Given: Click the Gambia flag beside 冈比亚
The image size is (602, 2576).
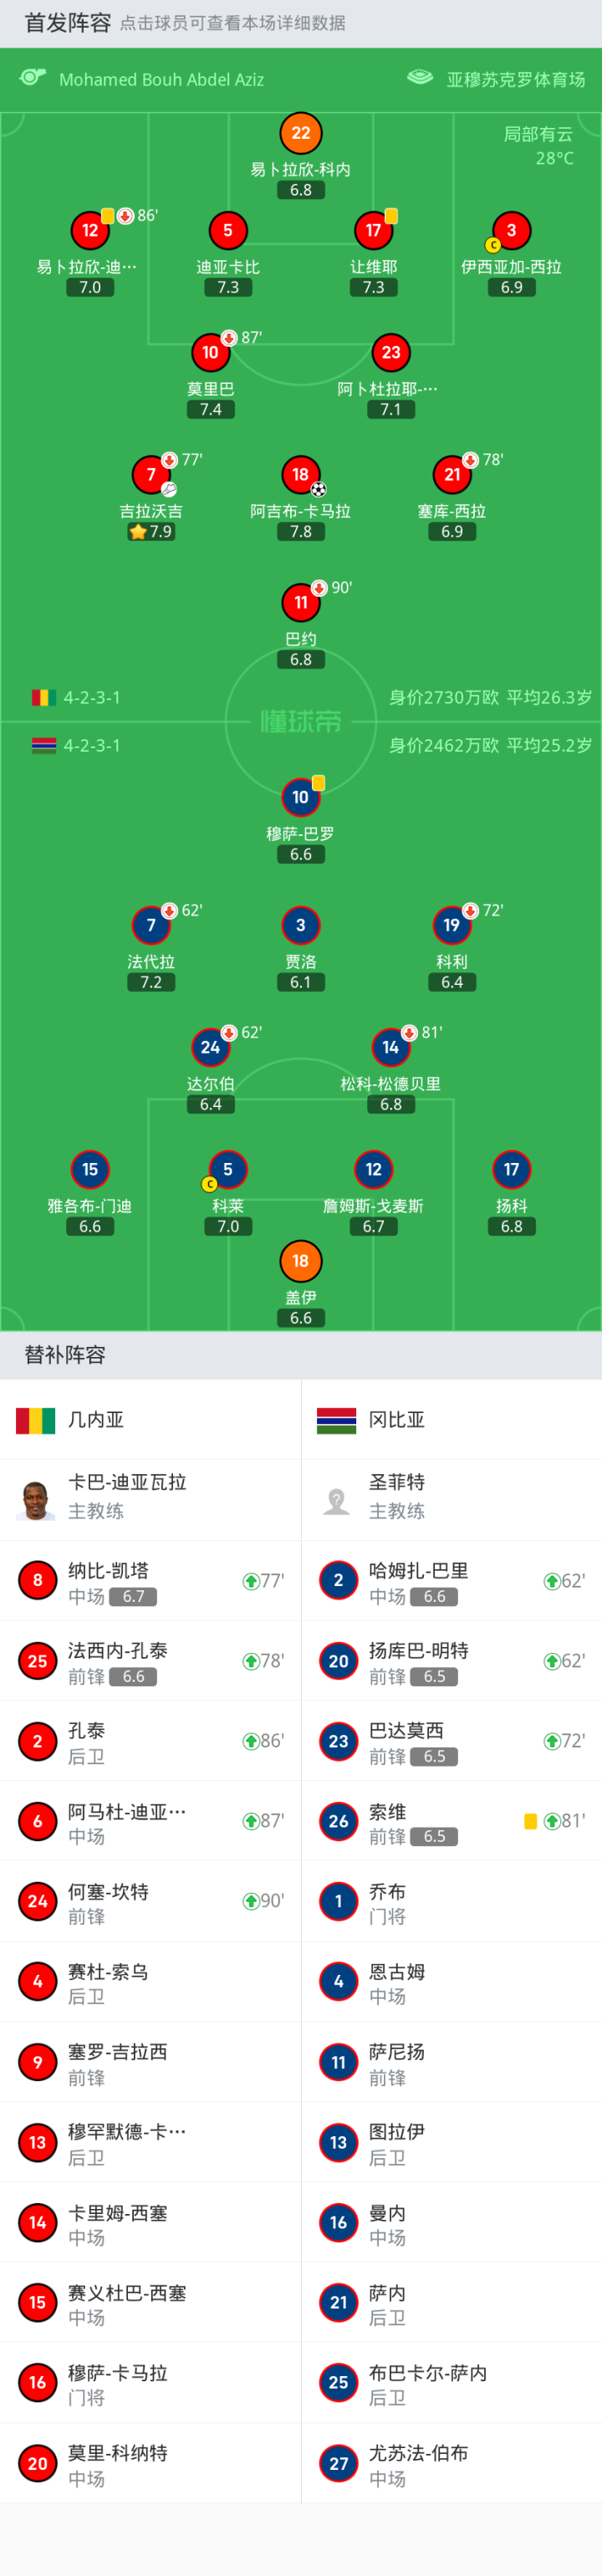Looking at the screenshot, I should [x=336, y=1420].
